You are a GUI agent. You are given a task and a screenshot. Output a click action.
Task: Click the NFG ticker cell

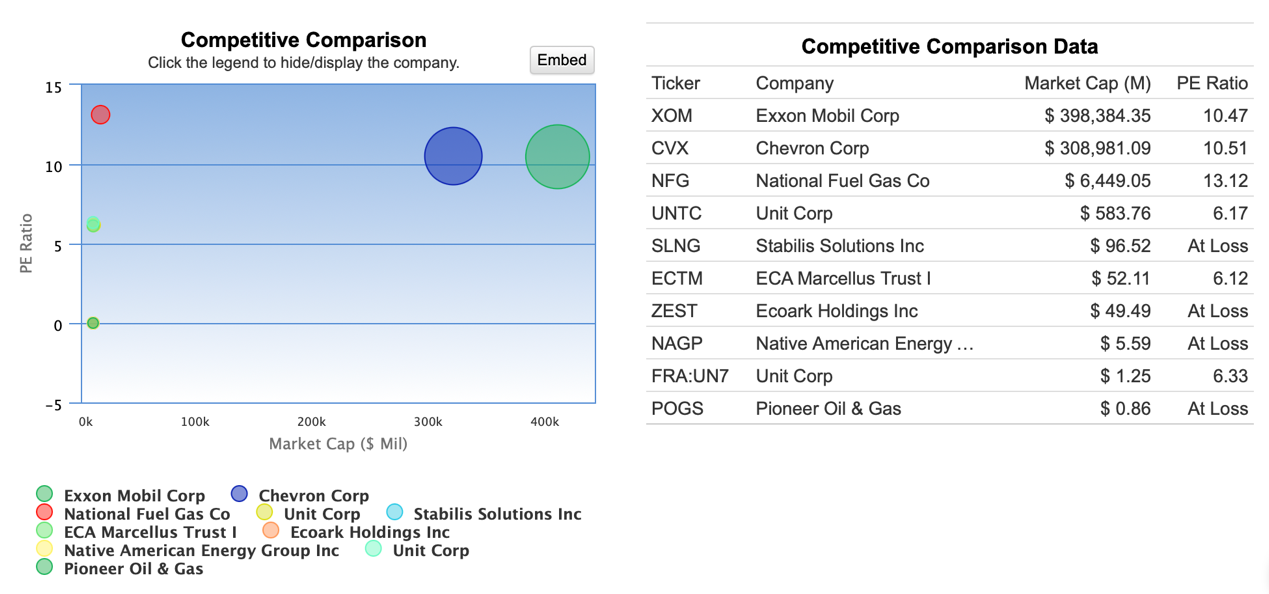pyautogui.click(x=670, y=181)
